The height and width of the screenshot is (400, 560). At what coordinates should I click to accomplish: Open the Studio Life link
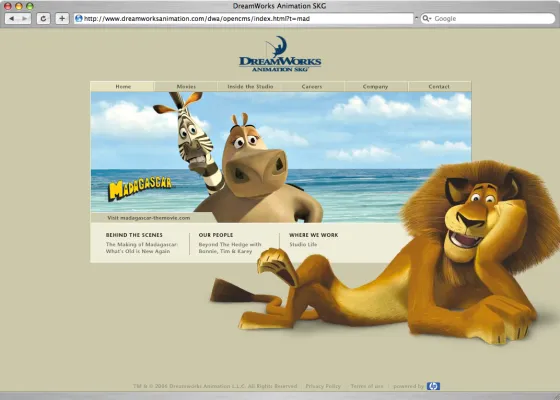point(303,245)
